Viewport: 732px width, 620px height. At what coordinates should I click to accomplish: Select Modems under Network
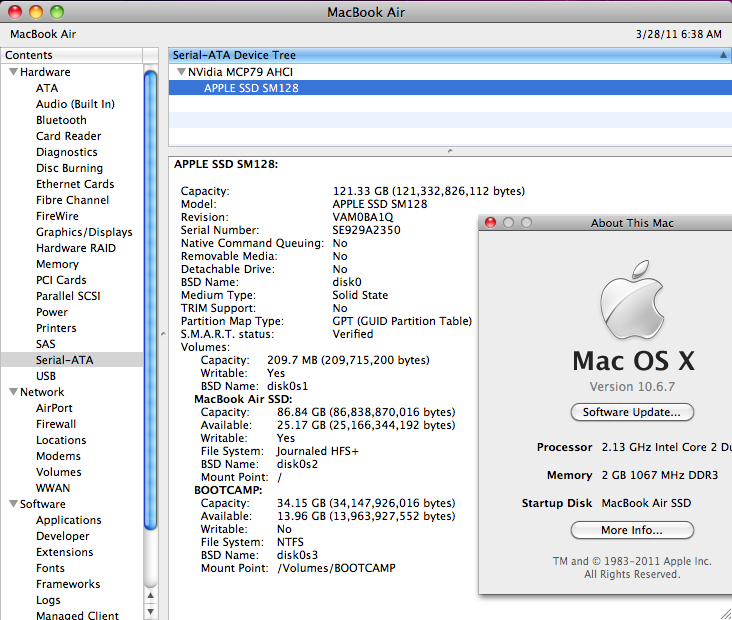[58, 456]
